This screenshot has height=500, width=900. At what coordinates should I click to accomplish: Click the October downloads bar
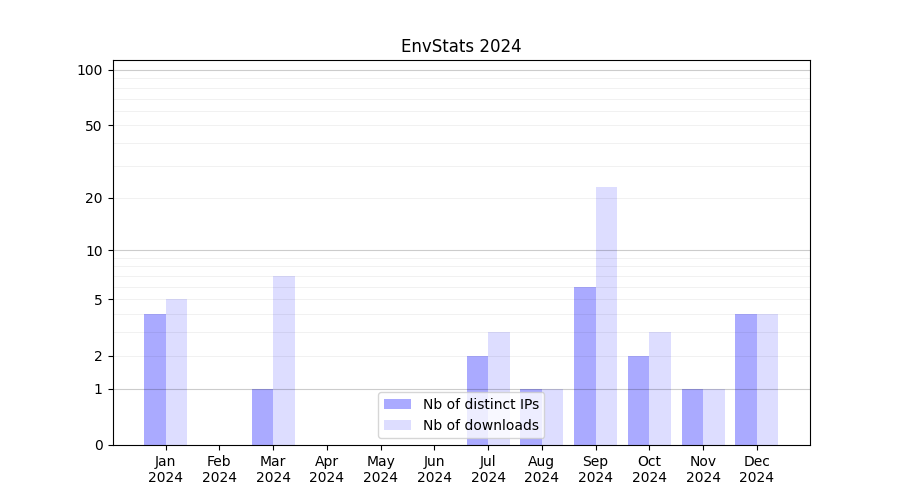(x=660, y=388)
